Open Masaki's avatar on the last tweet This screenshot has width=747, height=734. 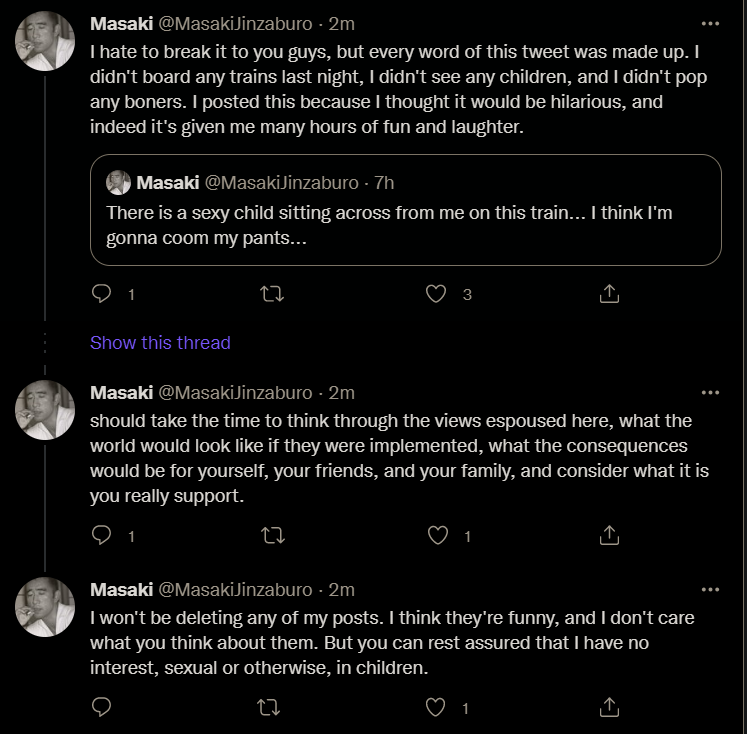[x=45, y=607]
